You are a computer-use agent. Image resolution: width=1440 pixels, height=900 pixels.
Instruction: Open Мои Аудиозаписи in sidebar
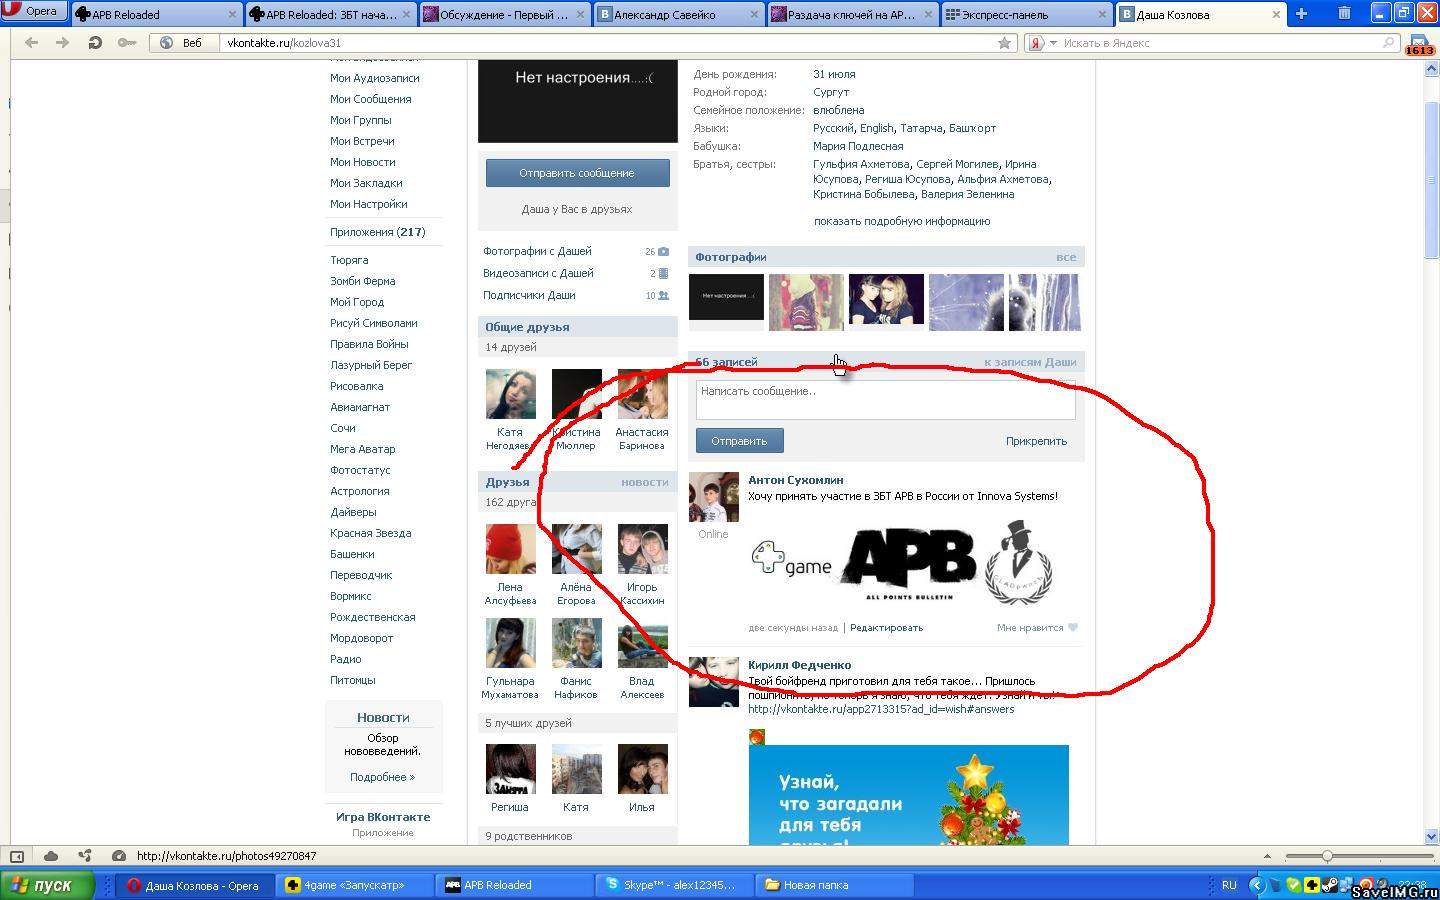point(374,78)
